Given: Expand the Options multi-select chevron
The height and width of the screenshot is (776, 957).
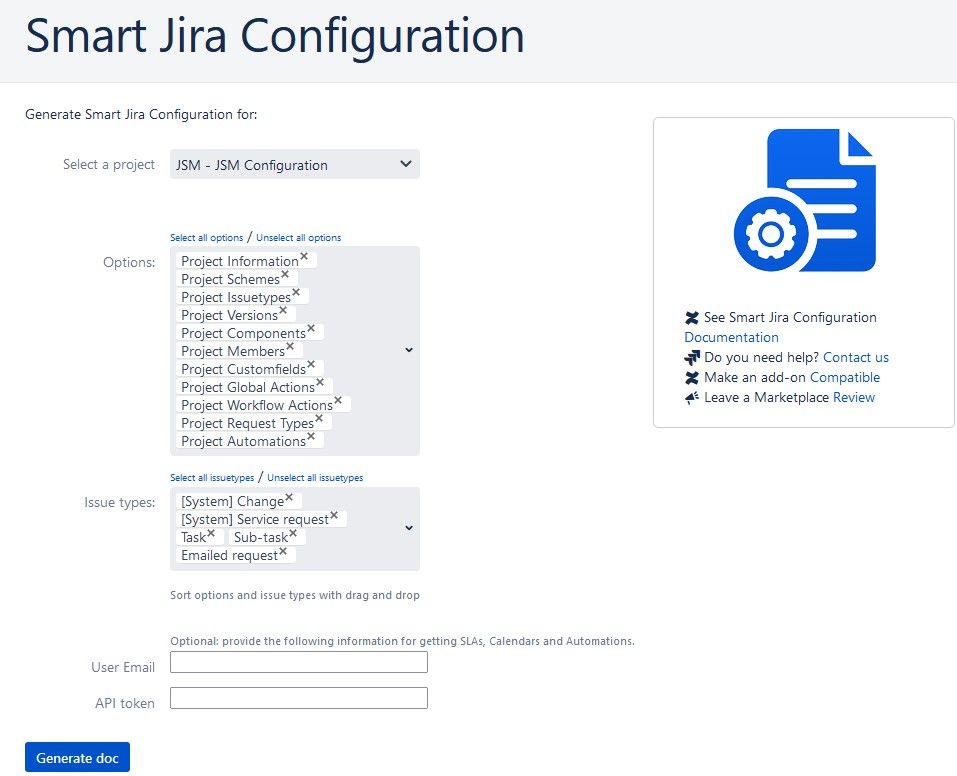Looking at the screenshot, I should tap(409, 350).
